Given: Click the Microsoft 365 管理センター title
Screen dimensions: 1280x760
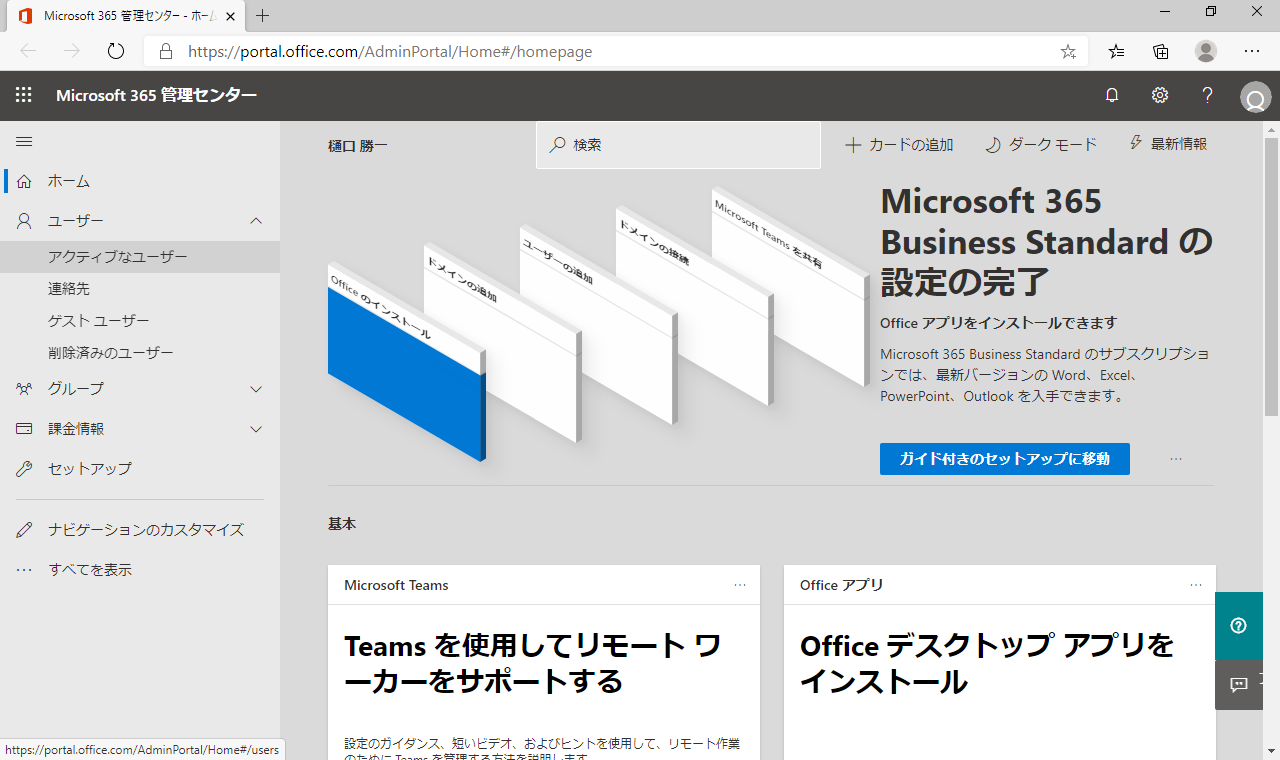Looking at the screenshot, I should (156, 95).
